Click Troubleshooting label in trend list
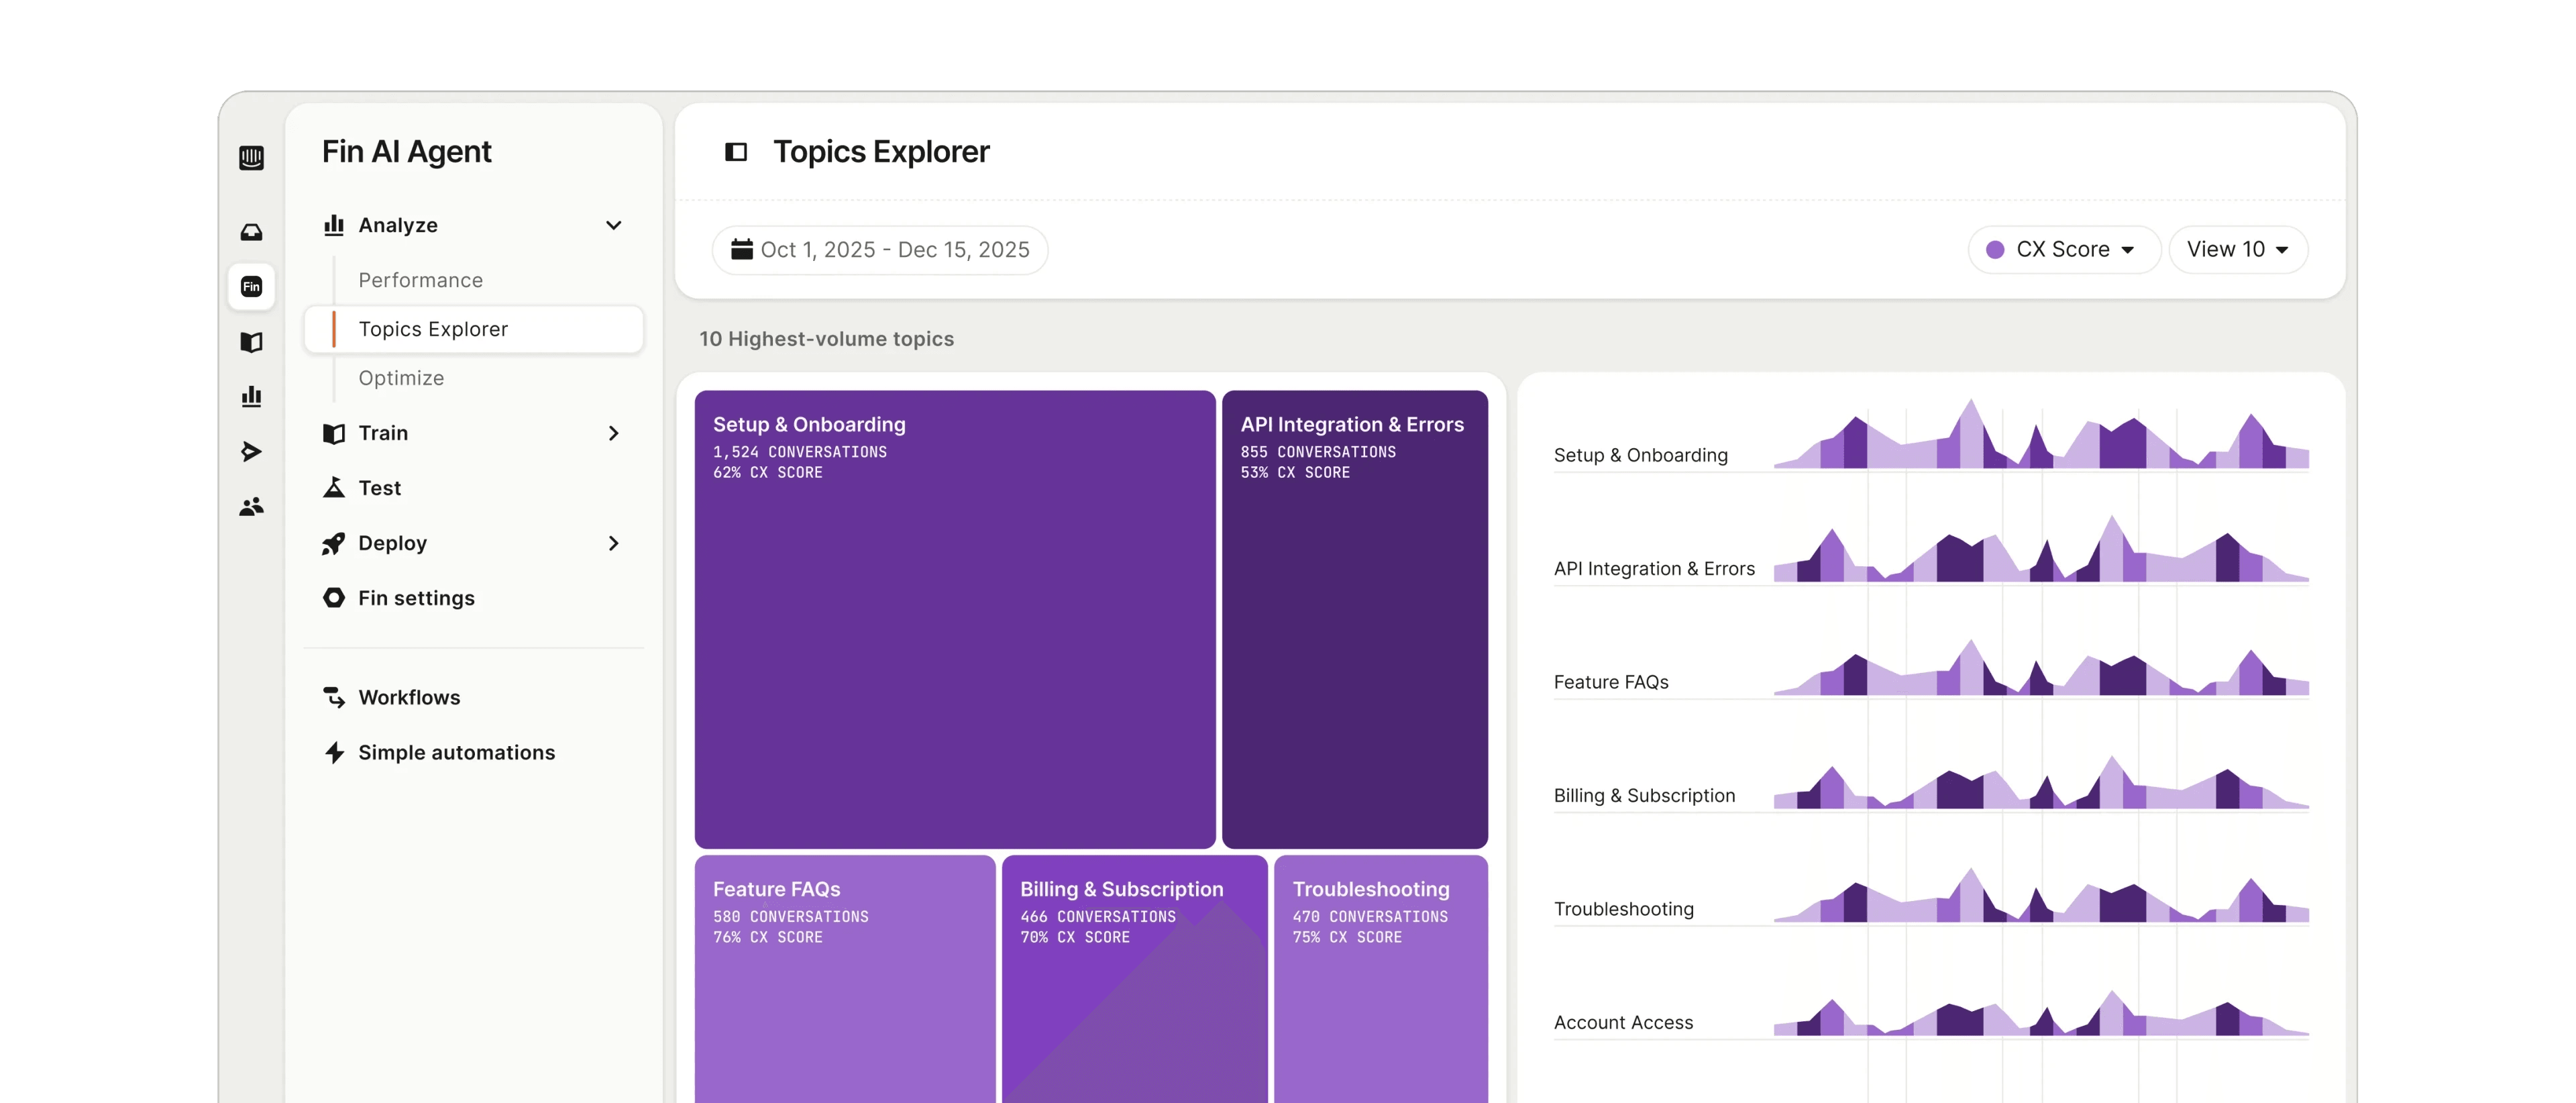Viewport: 2576px width, 1103px height. tap(1624, 909)
